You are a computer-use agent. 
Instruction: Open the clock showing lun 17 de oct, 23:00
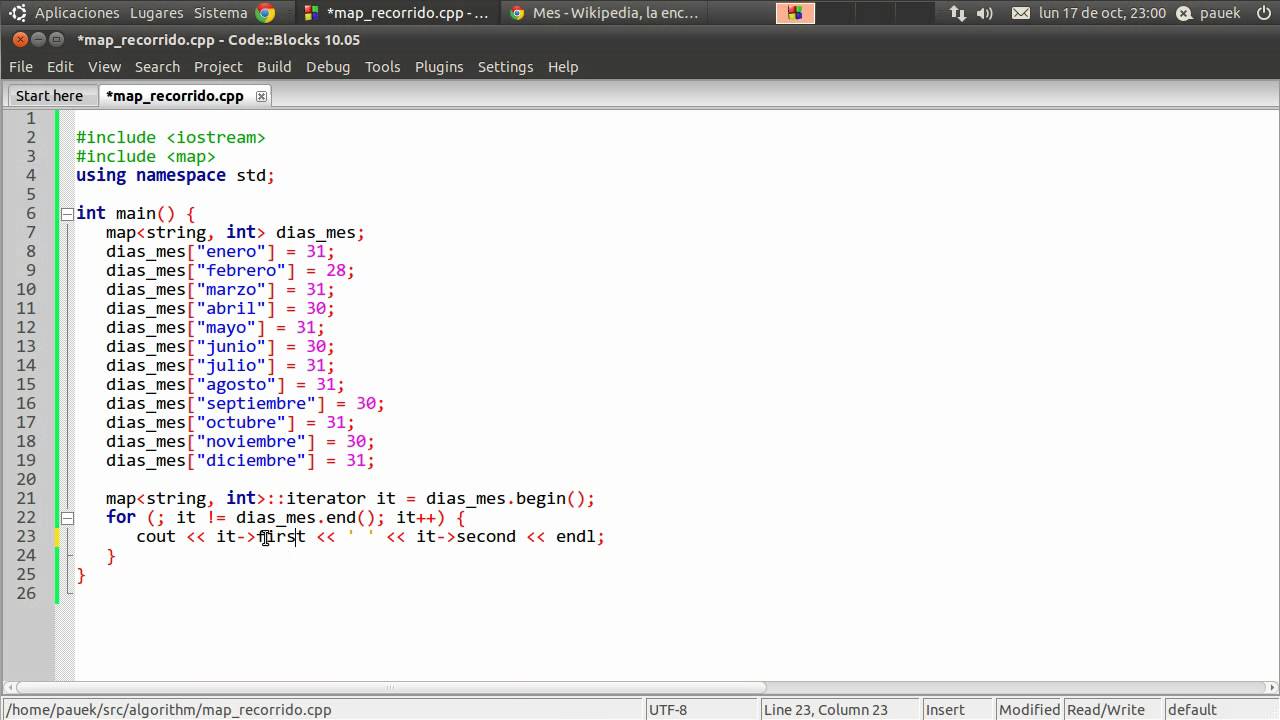(1102, 13)
